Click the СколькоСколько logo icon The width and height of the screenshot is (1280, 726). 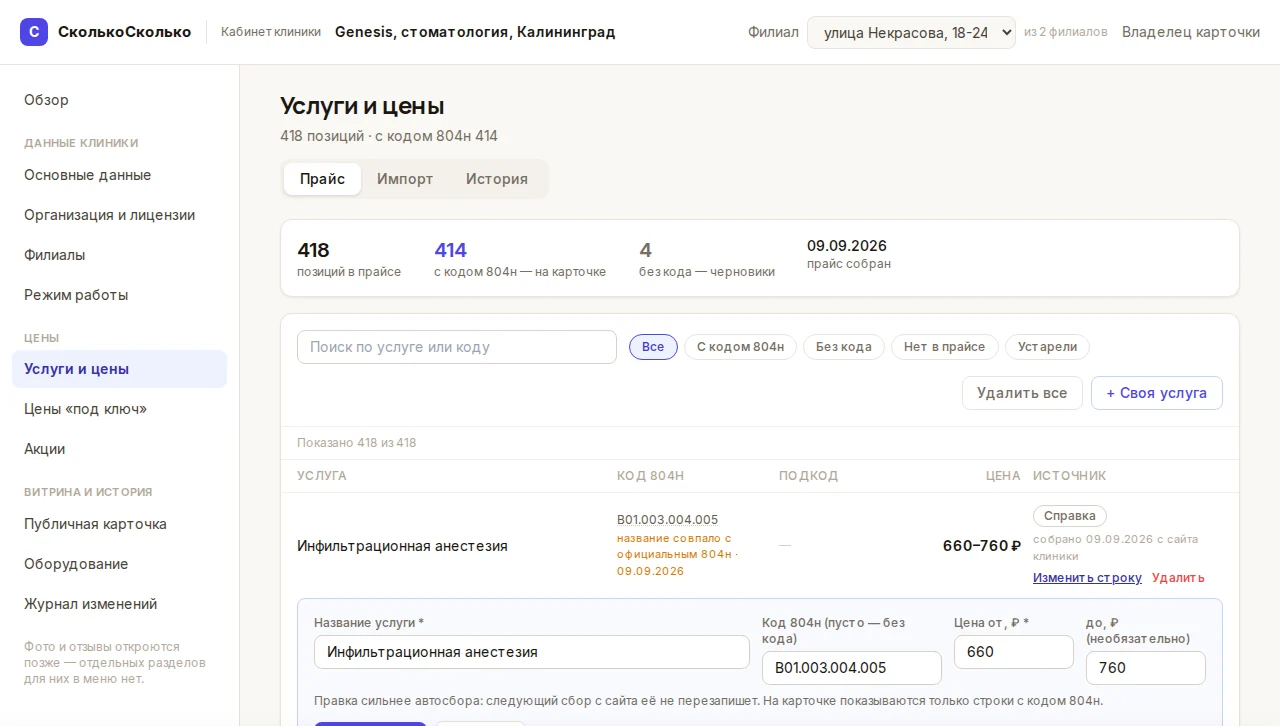click(x=34, y=32)
